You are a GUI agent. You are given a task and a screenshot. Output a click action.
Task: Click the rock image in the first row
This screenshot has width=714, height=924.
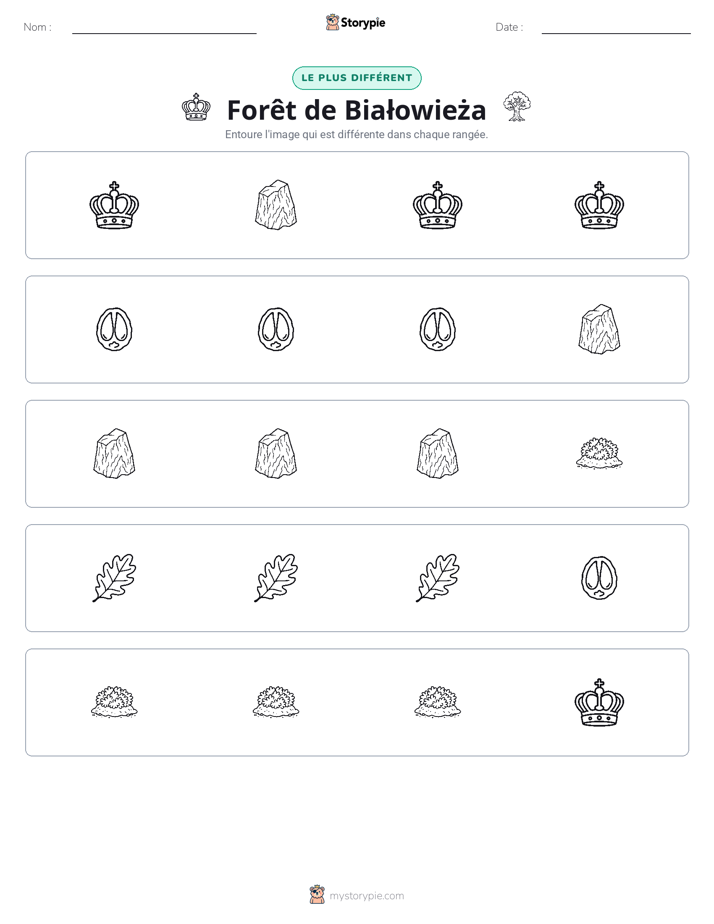click(276, 205)
